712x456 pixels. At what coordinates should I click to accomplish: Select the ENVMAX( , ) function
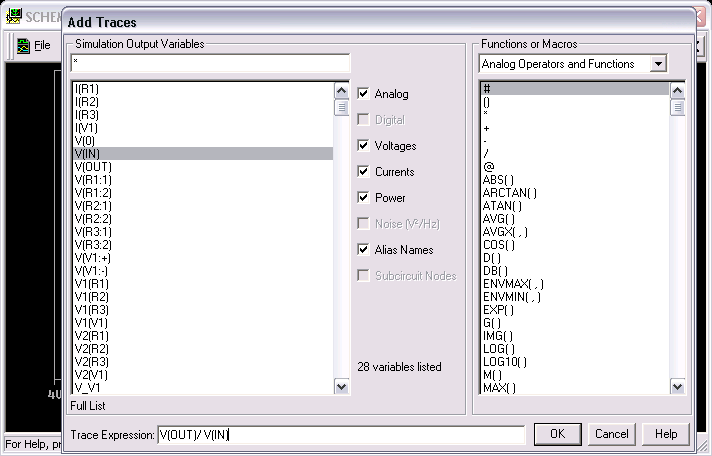coord(575,284)
